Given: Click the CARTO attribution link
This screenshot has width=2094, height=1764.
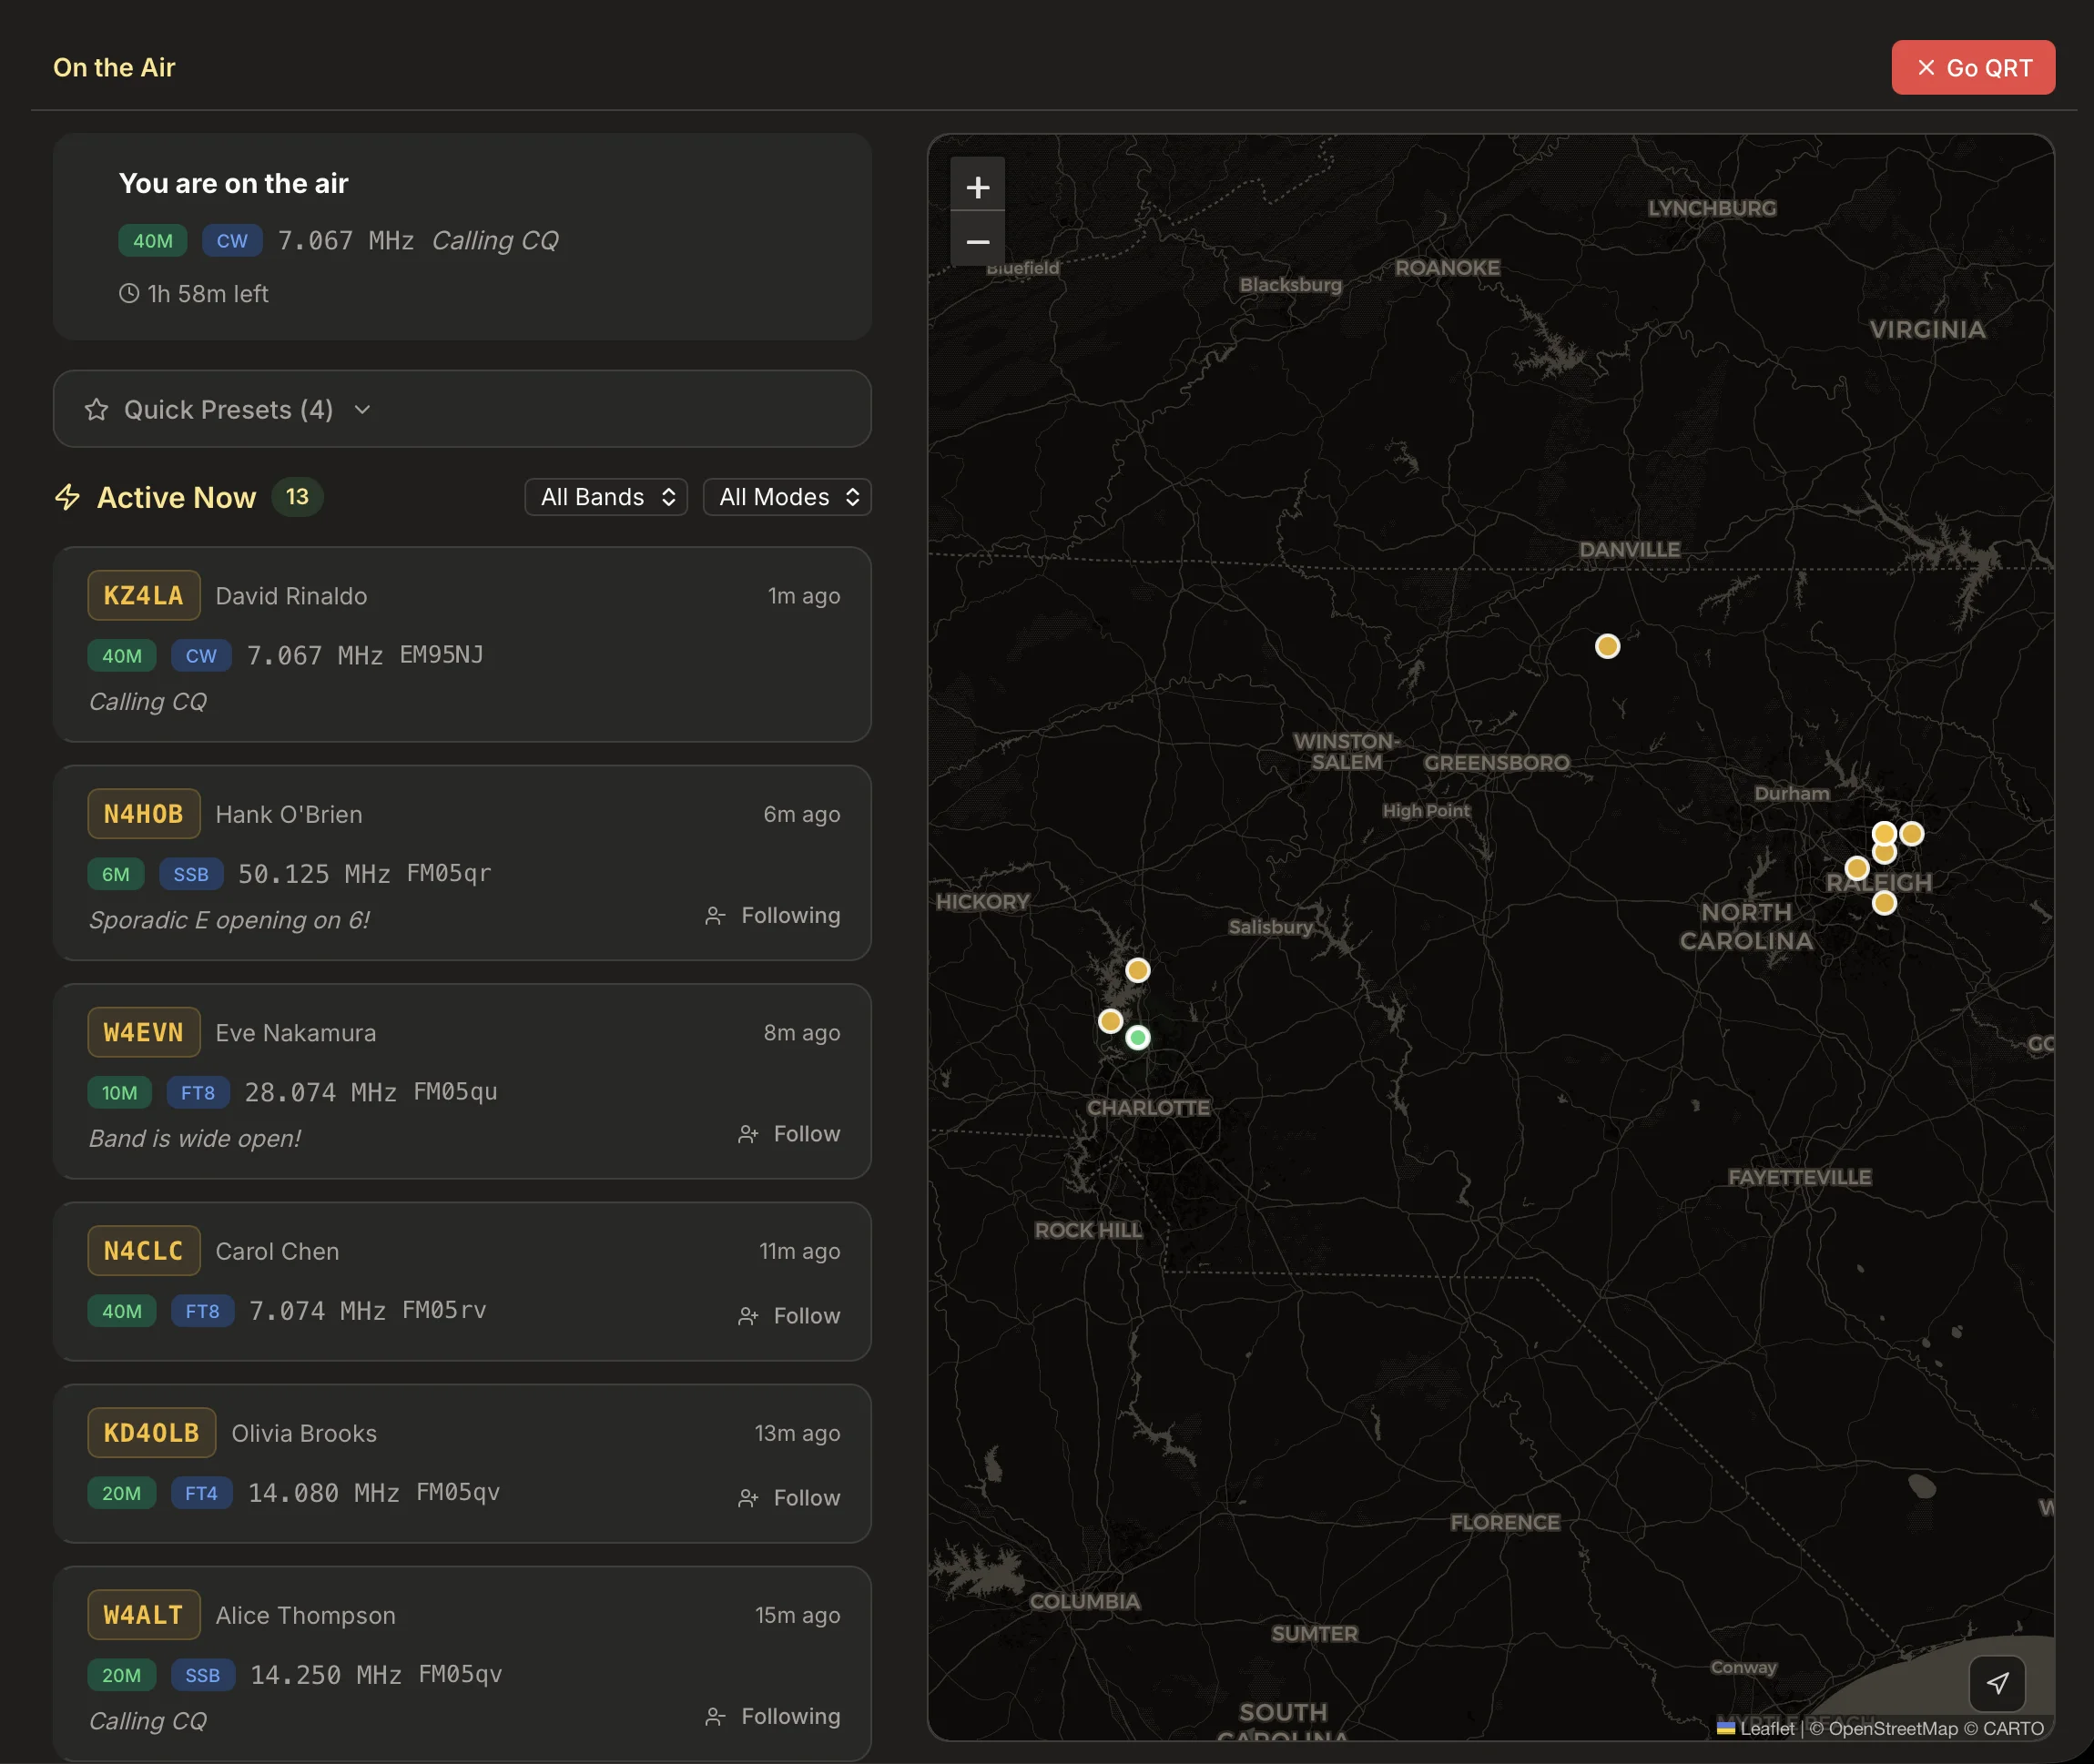Looking at the screenshot, I should [x=2013, y=1728].
